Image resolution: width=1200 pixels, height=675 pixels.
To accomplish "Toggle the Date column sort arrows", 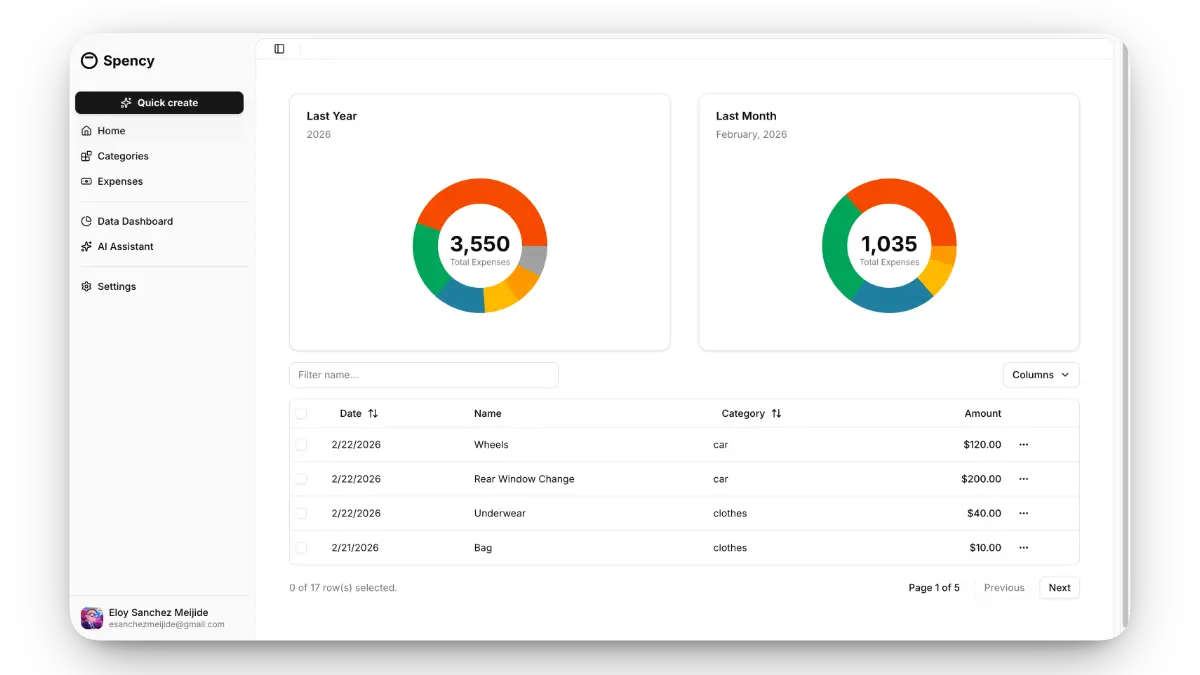I will (374, 413).
